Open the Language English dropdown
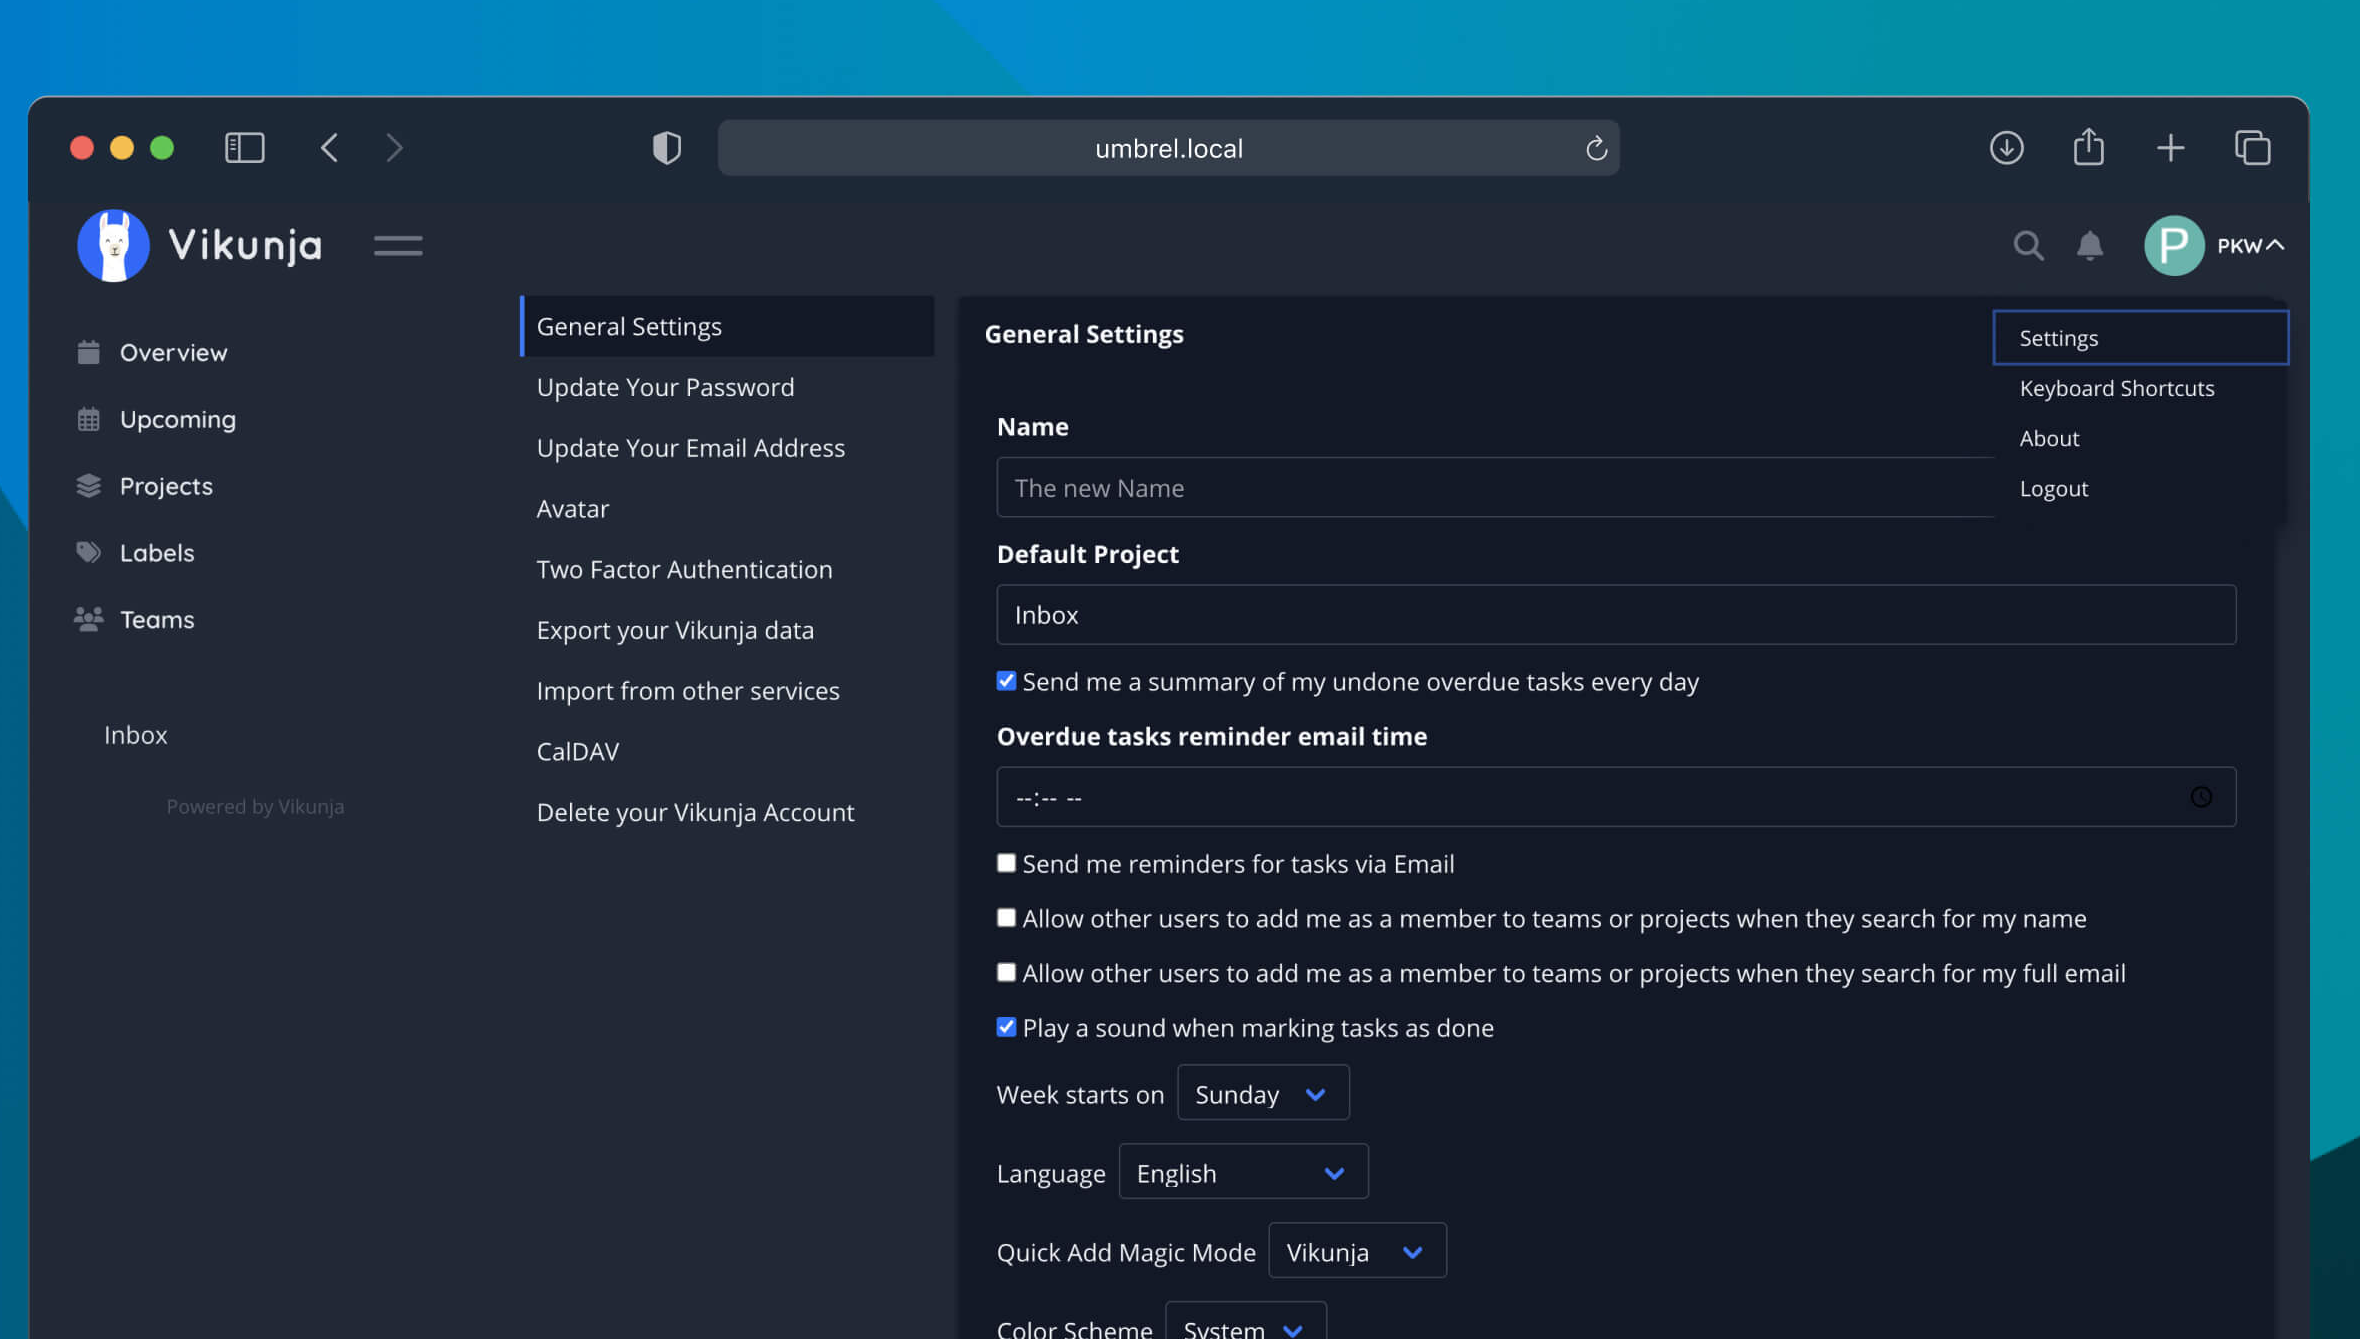Image resolution: width=2360 pixels, height=1339 pixels. pos(1243,1173)
